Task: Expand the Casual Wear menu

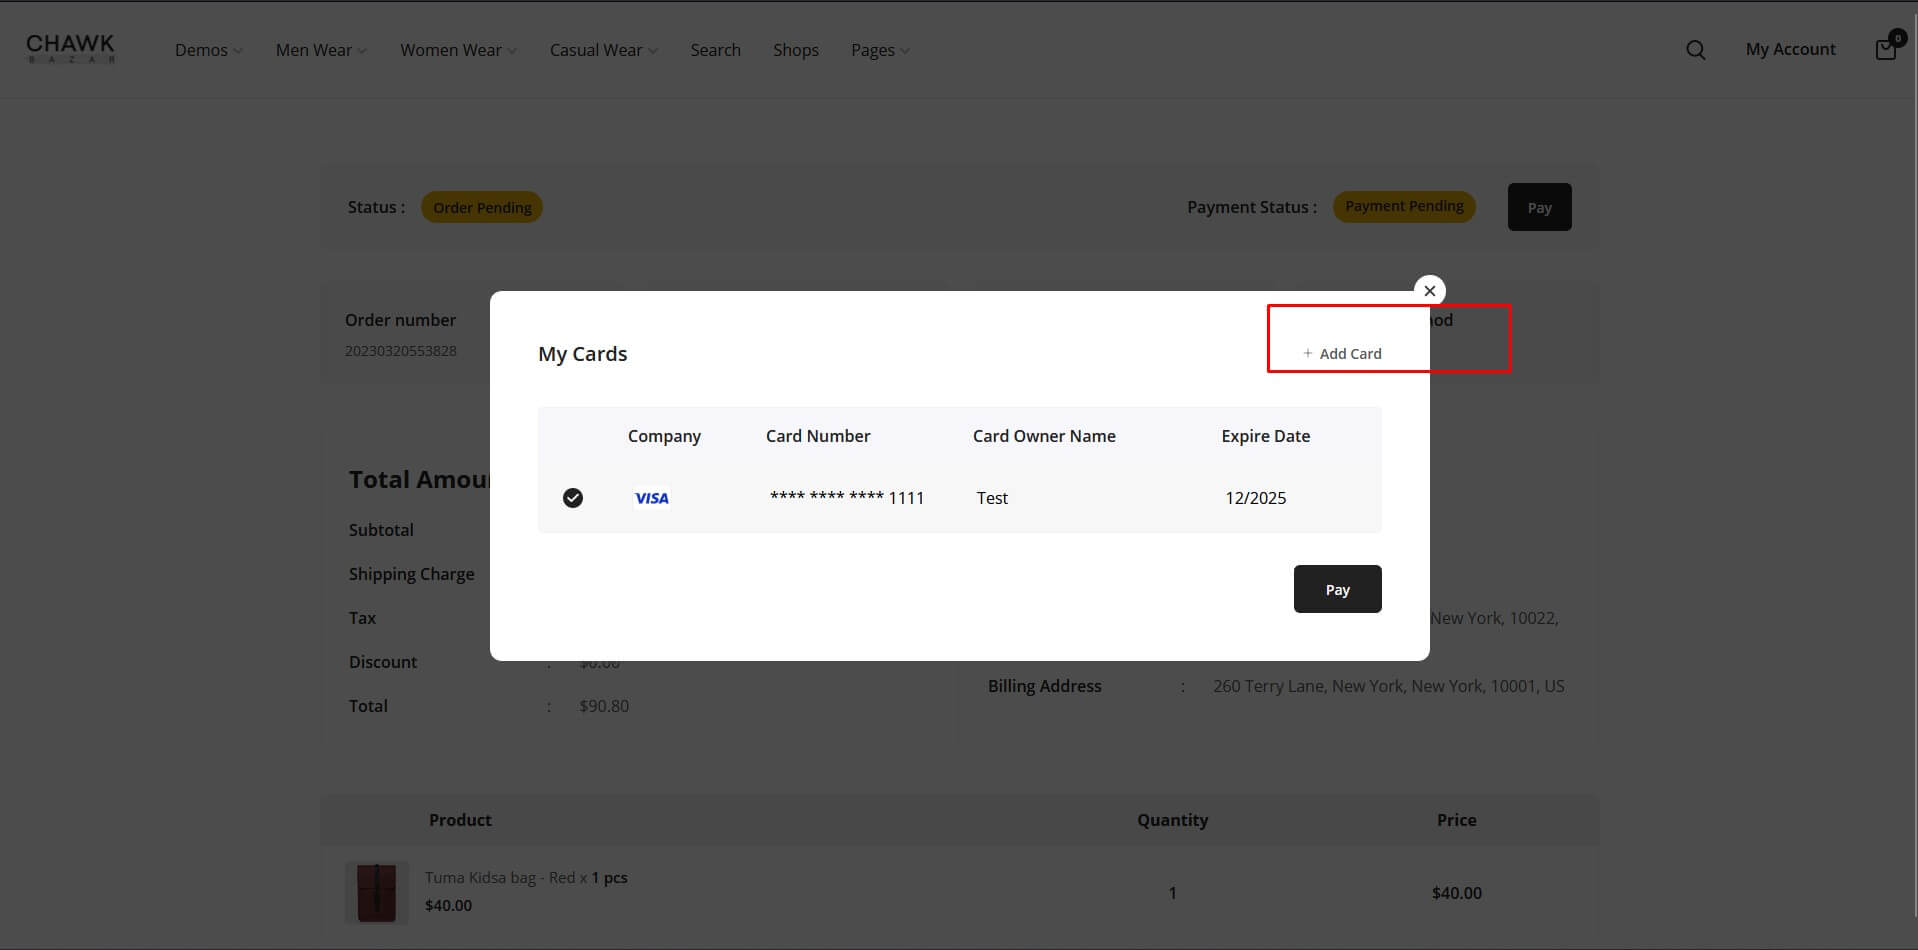Action: click(x=603, y=50)
